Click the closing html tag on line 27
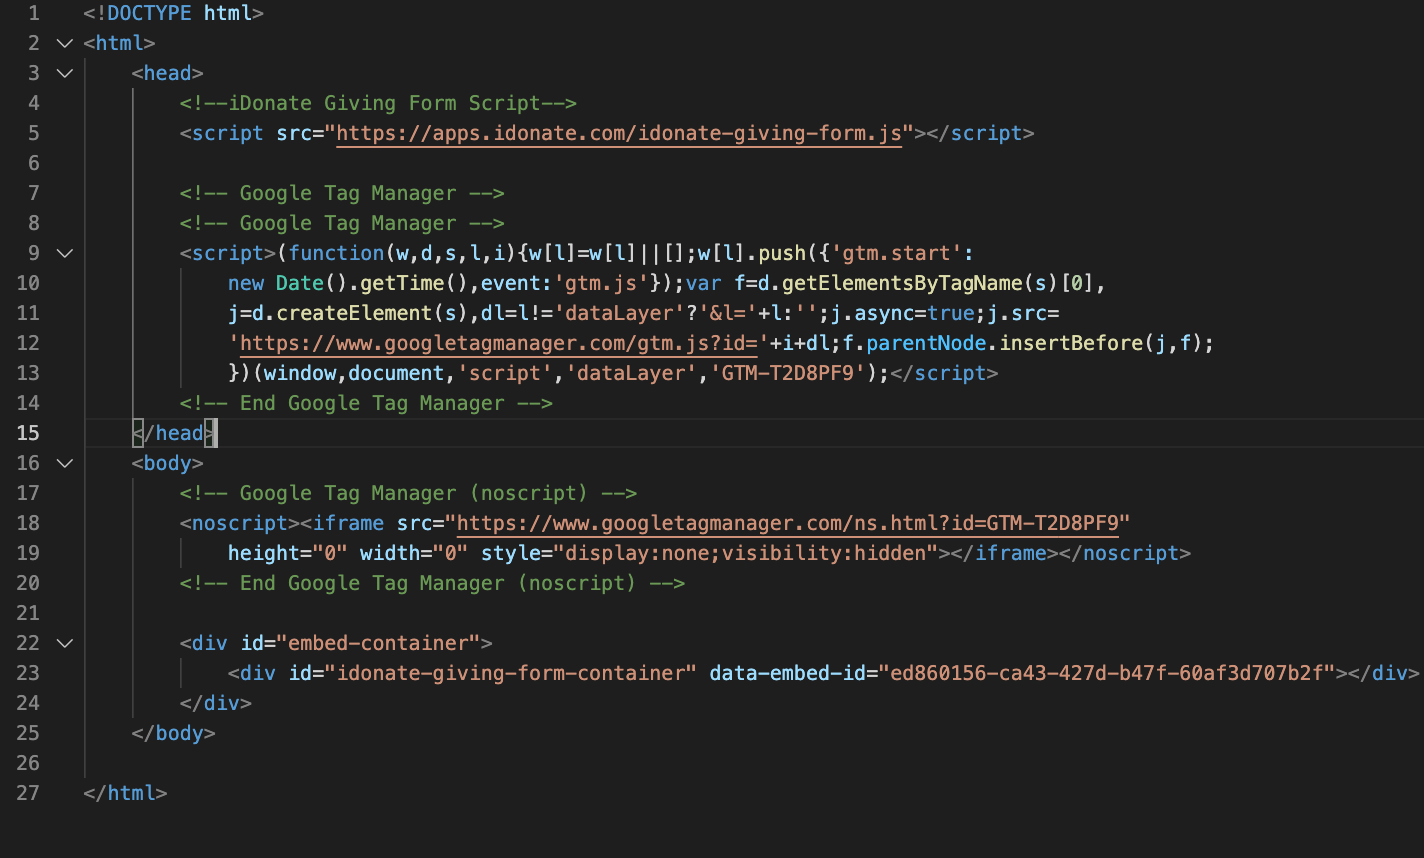This screenshot has height=858, width=1424. point(126,793)
